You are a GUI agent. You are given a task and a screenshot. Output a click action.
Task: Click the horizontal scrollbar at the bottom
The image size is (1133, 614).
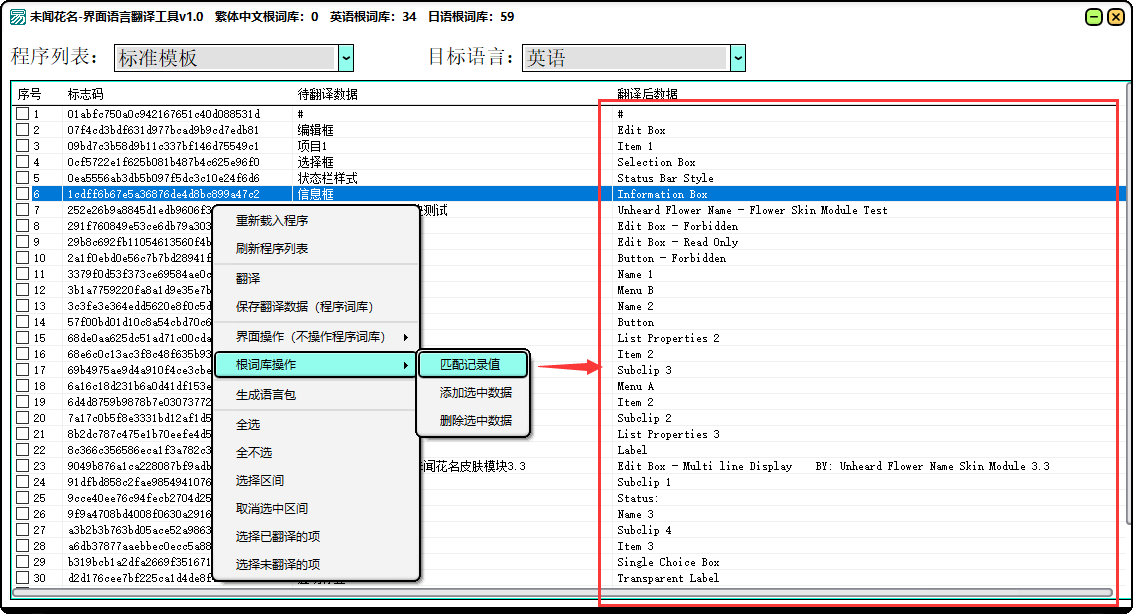click(x=560, y=592)
